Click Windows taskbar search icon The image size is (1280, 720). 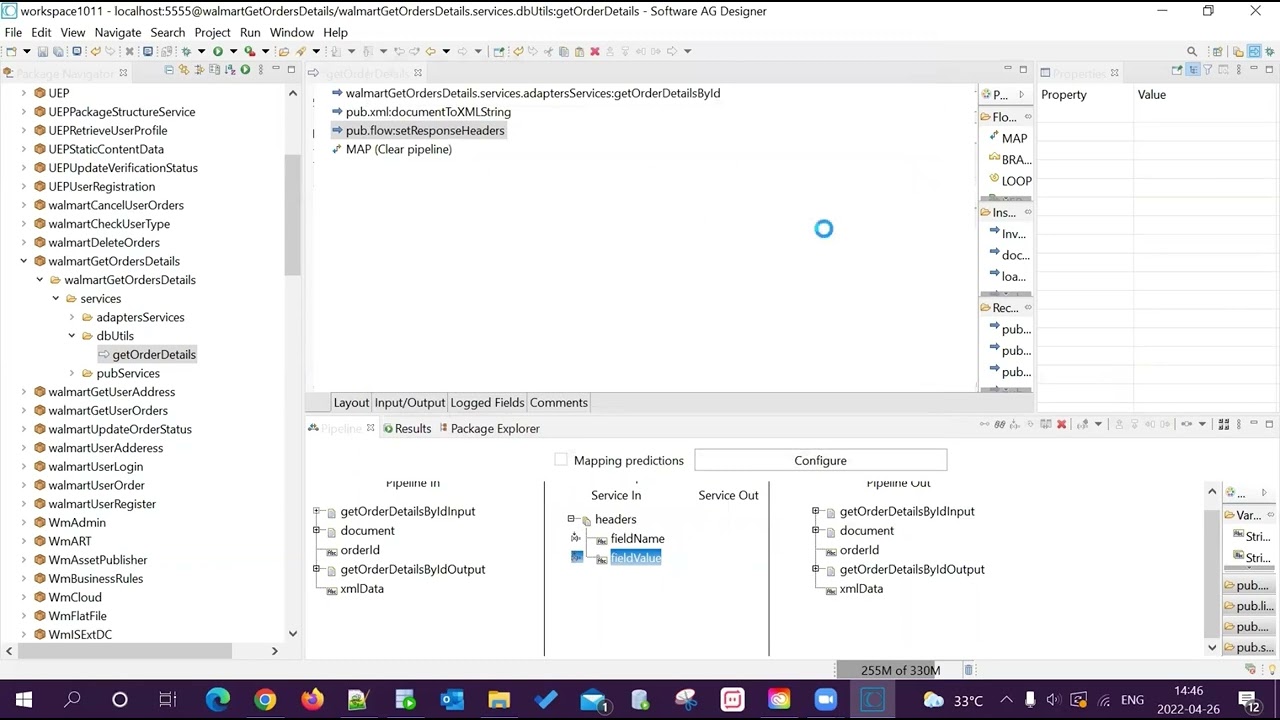point(72,700)
